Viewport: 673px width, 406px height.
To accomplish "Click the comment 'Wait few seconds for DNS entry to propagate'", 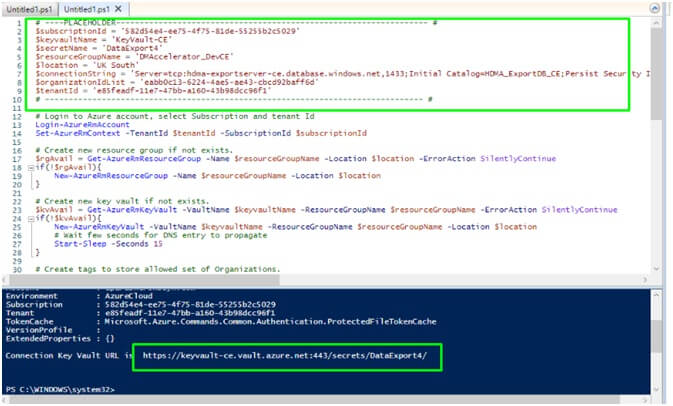I will pyautogui.click(x=161, y=236).
